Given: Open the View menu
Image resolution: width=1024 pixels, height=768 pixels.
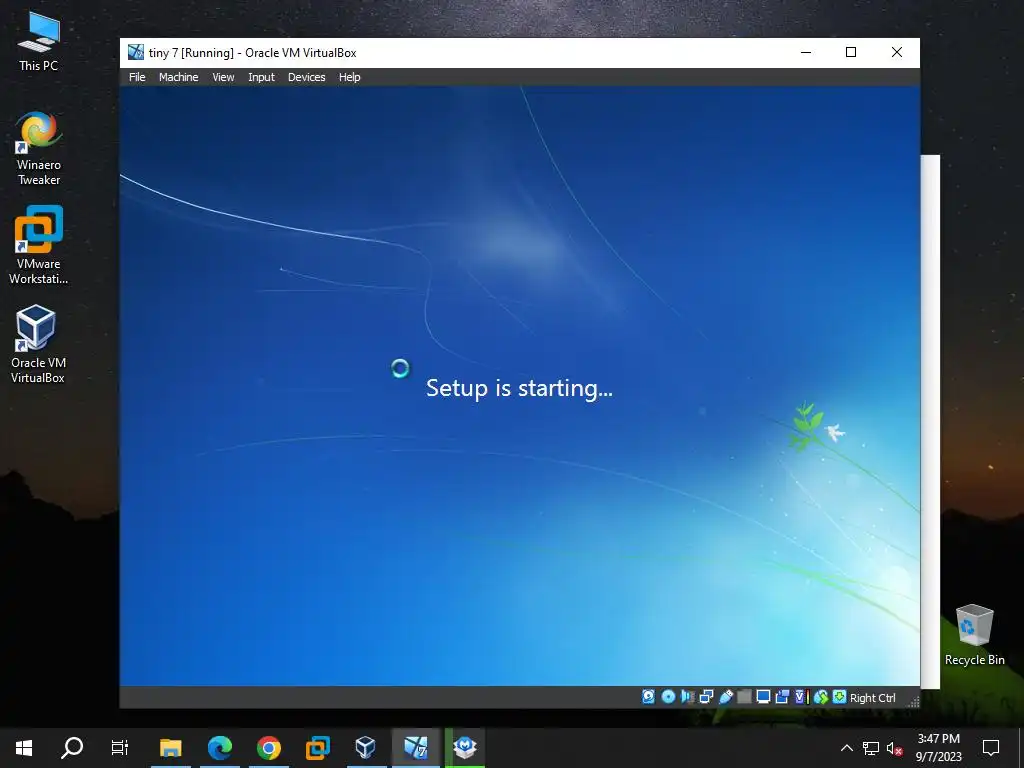Looking at the screenshot, I should pyautogui.click(x=223, y=77).
